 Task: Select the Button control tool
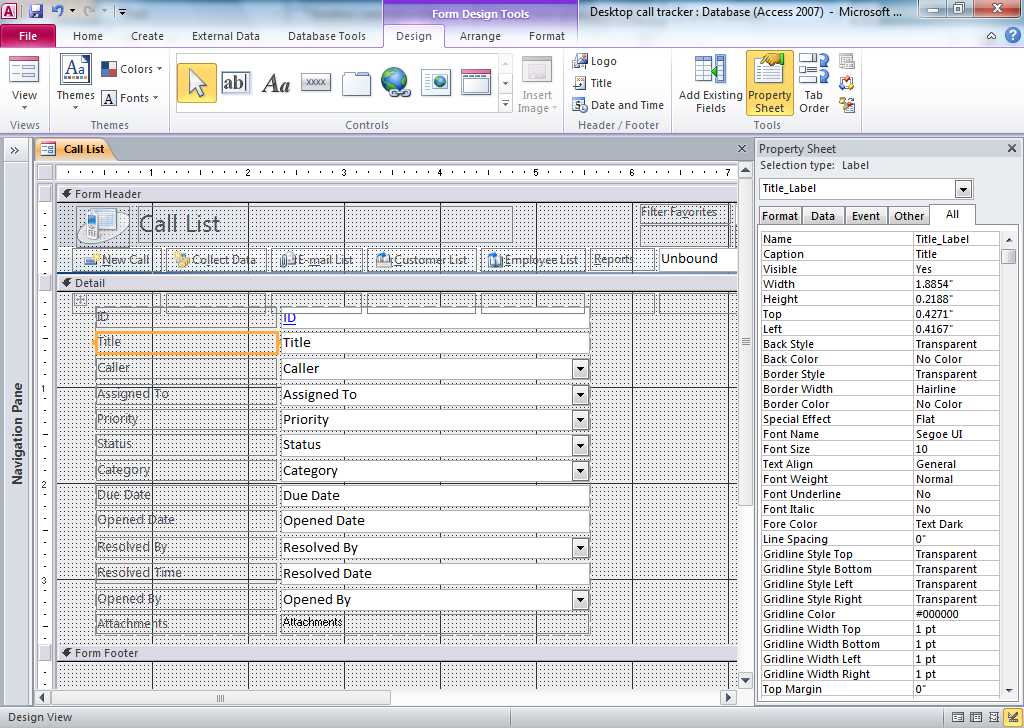click(316, 83)
